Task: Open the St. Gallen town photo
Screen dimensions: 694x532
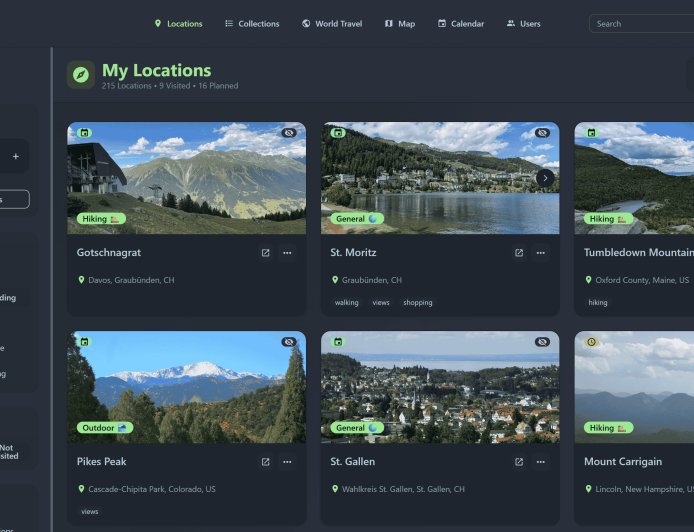Action: (440, 387)
